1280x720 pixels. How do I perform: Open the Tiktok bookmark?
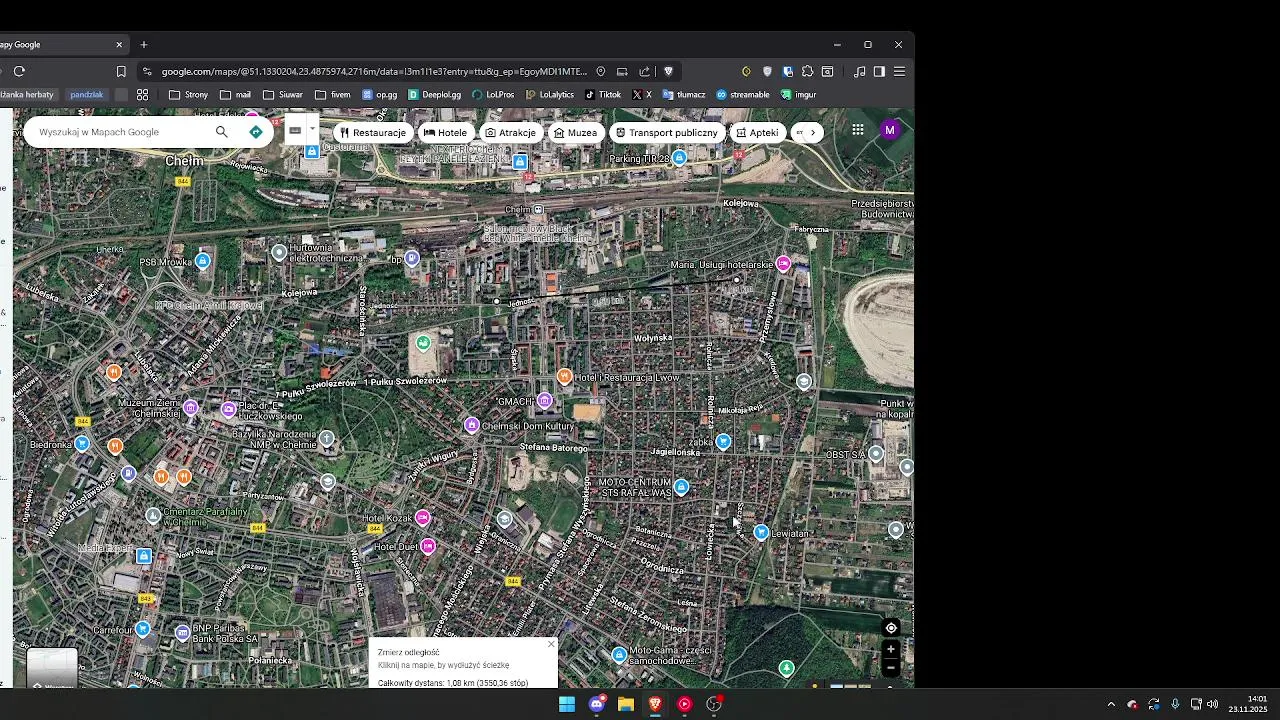603,95
